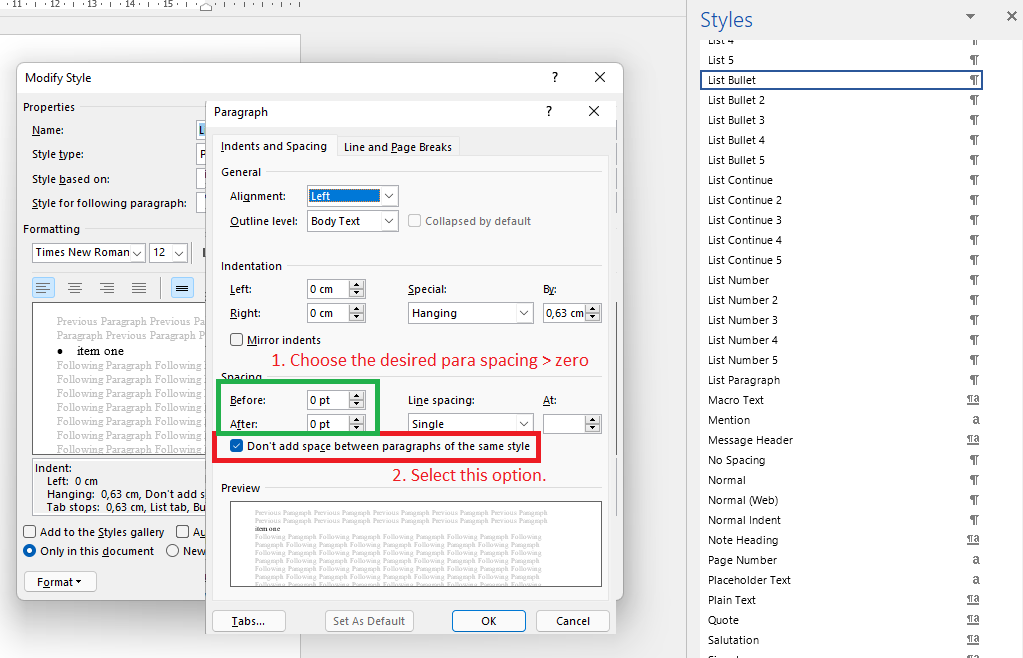This screenshot has height=658, width=1023.
Task: Click Cancel in Paragraph dialog
Action: pyautogui.click(x=573, y=621)
